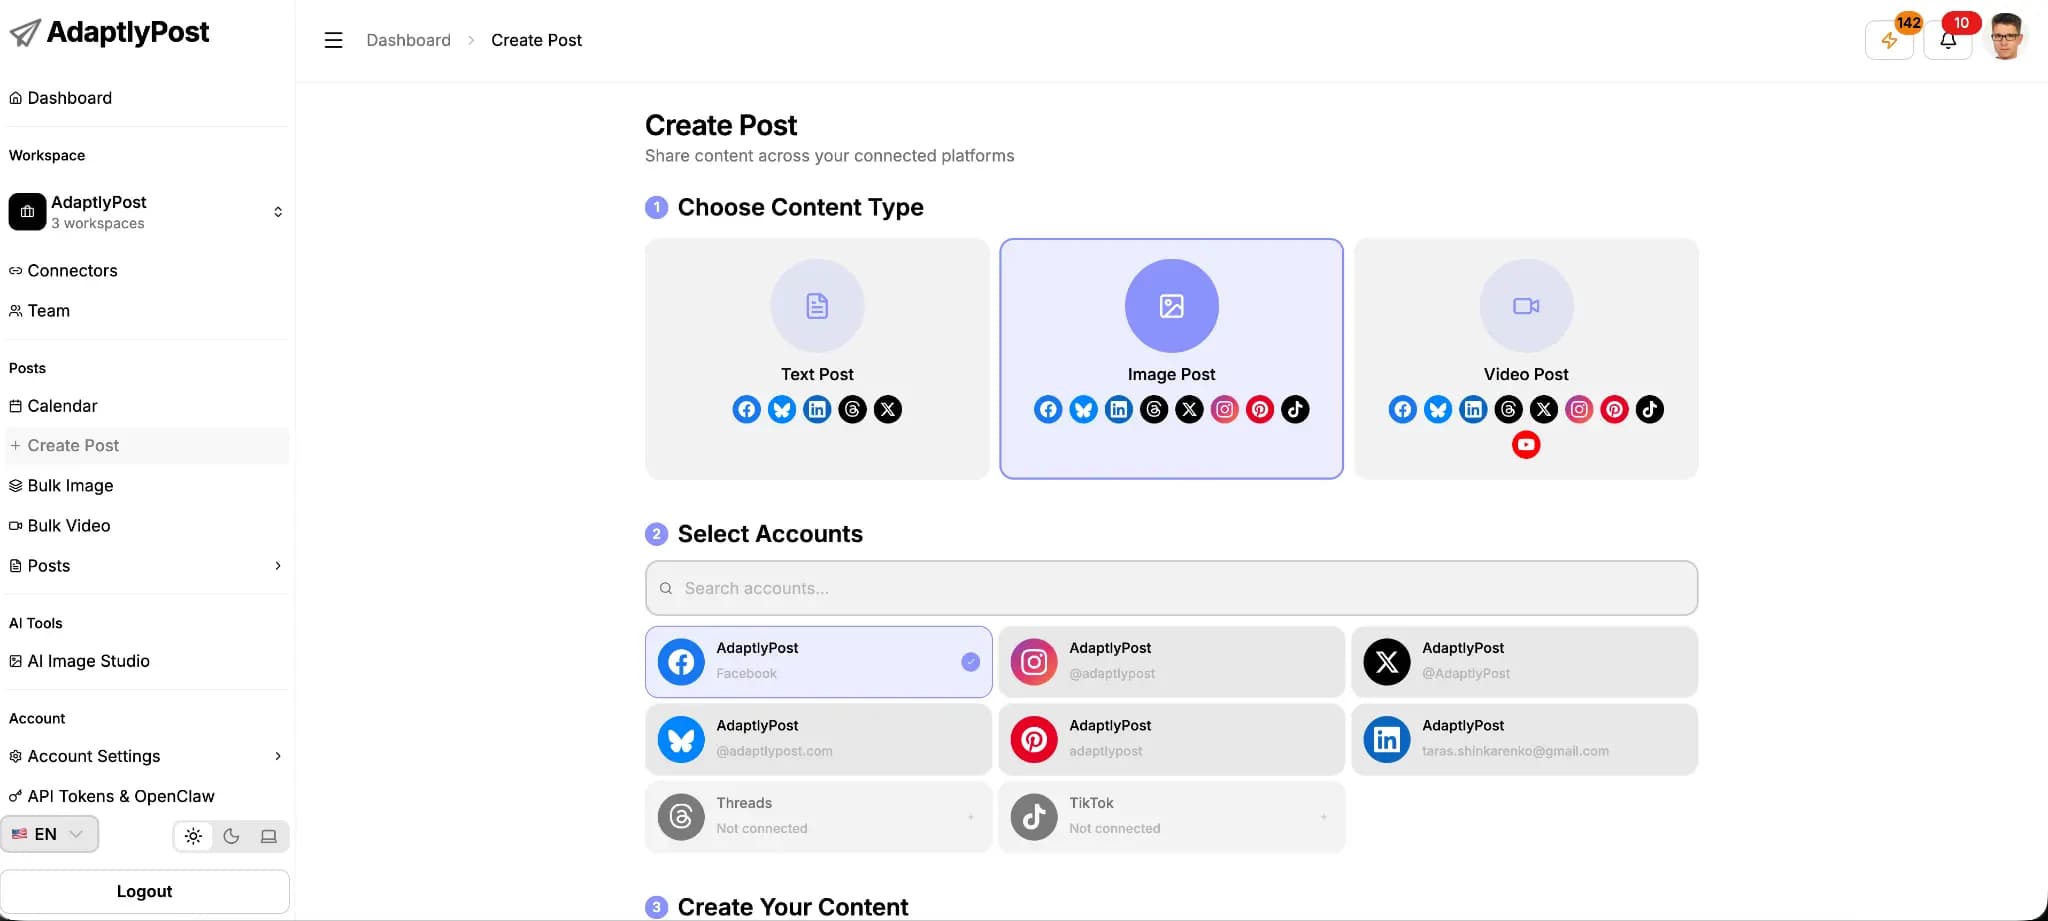Click the Image Post picture icon
This screenshot has width=2048, height=921.
pyautogui.click(x=1172, y=306)
